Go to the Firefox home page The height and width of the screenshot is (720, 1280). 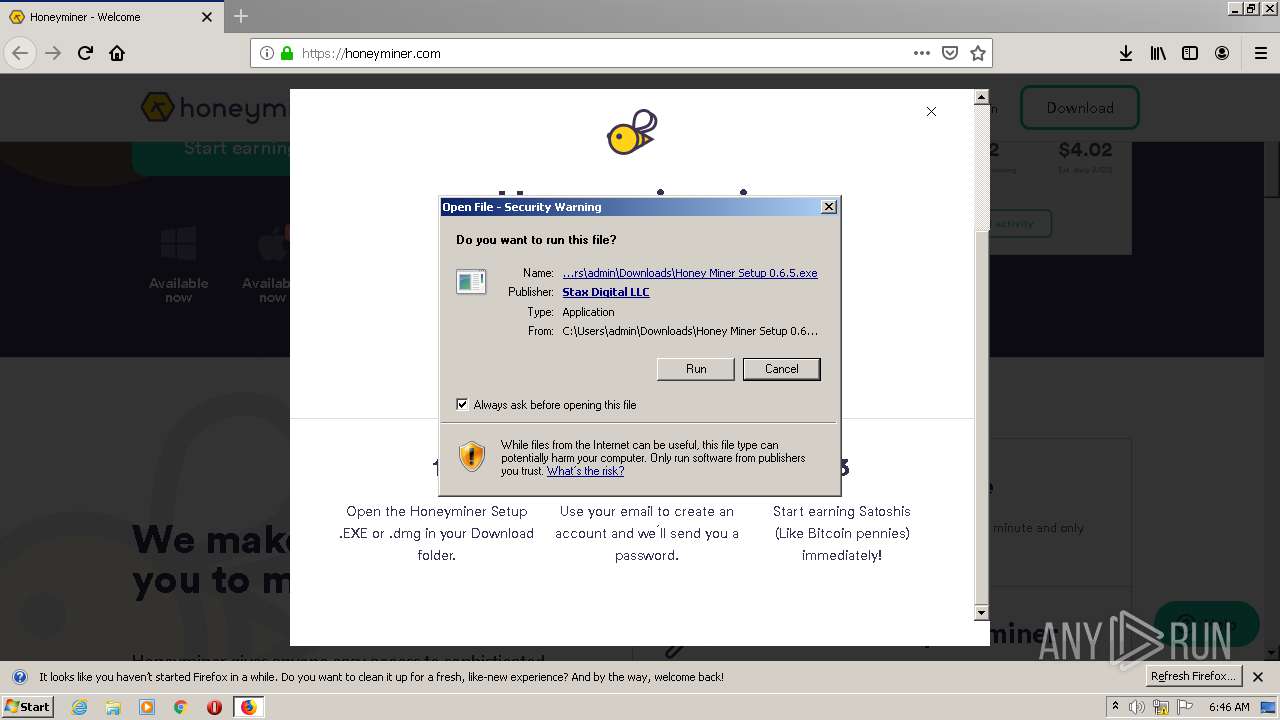117,53
